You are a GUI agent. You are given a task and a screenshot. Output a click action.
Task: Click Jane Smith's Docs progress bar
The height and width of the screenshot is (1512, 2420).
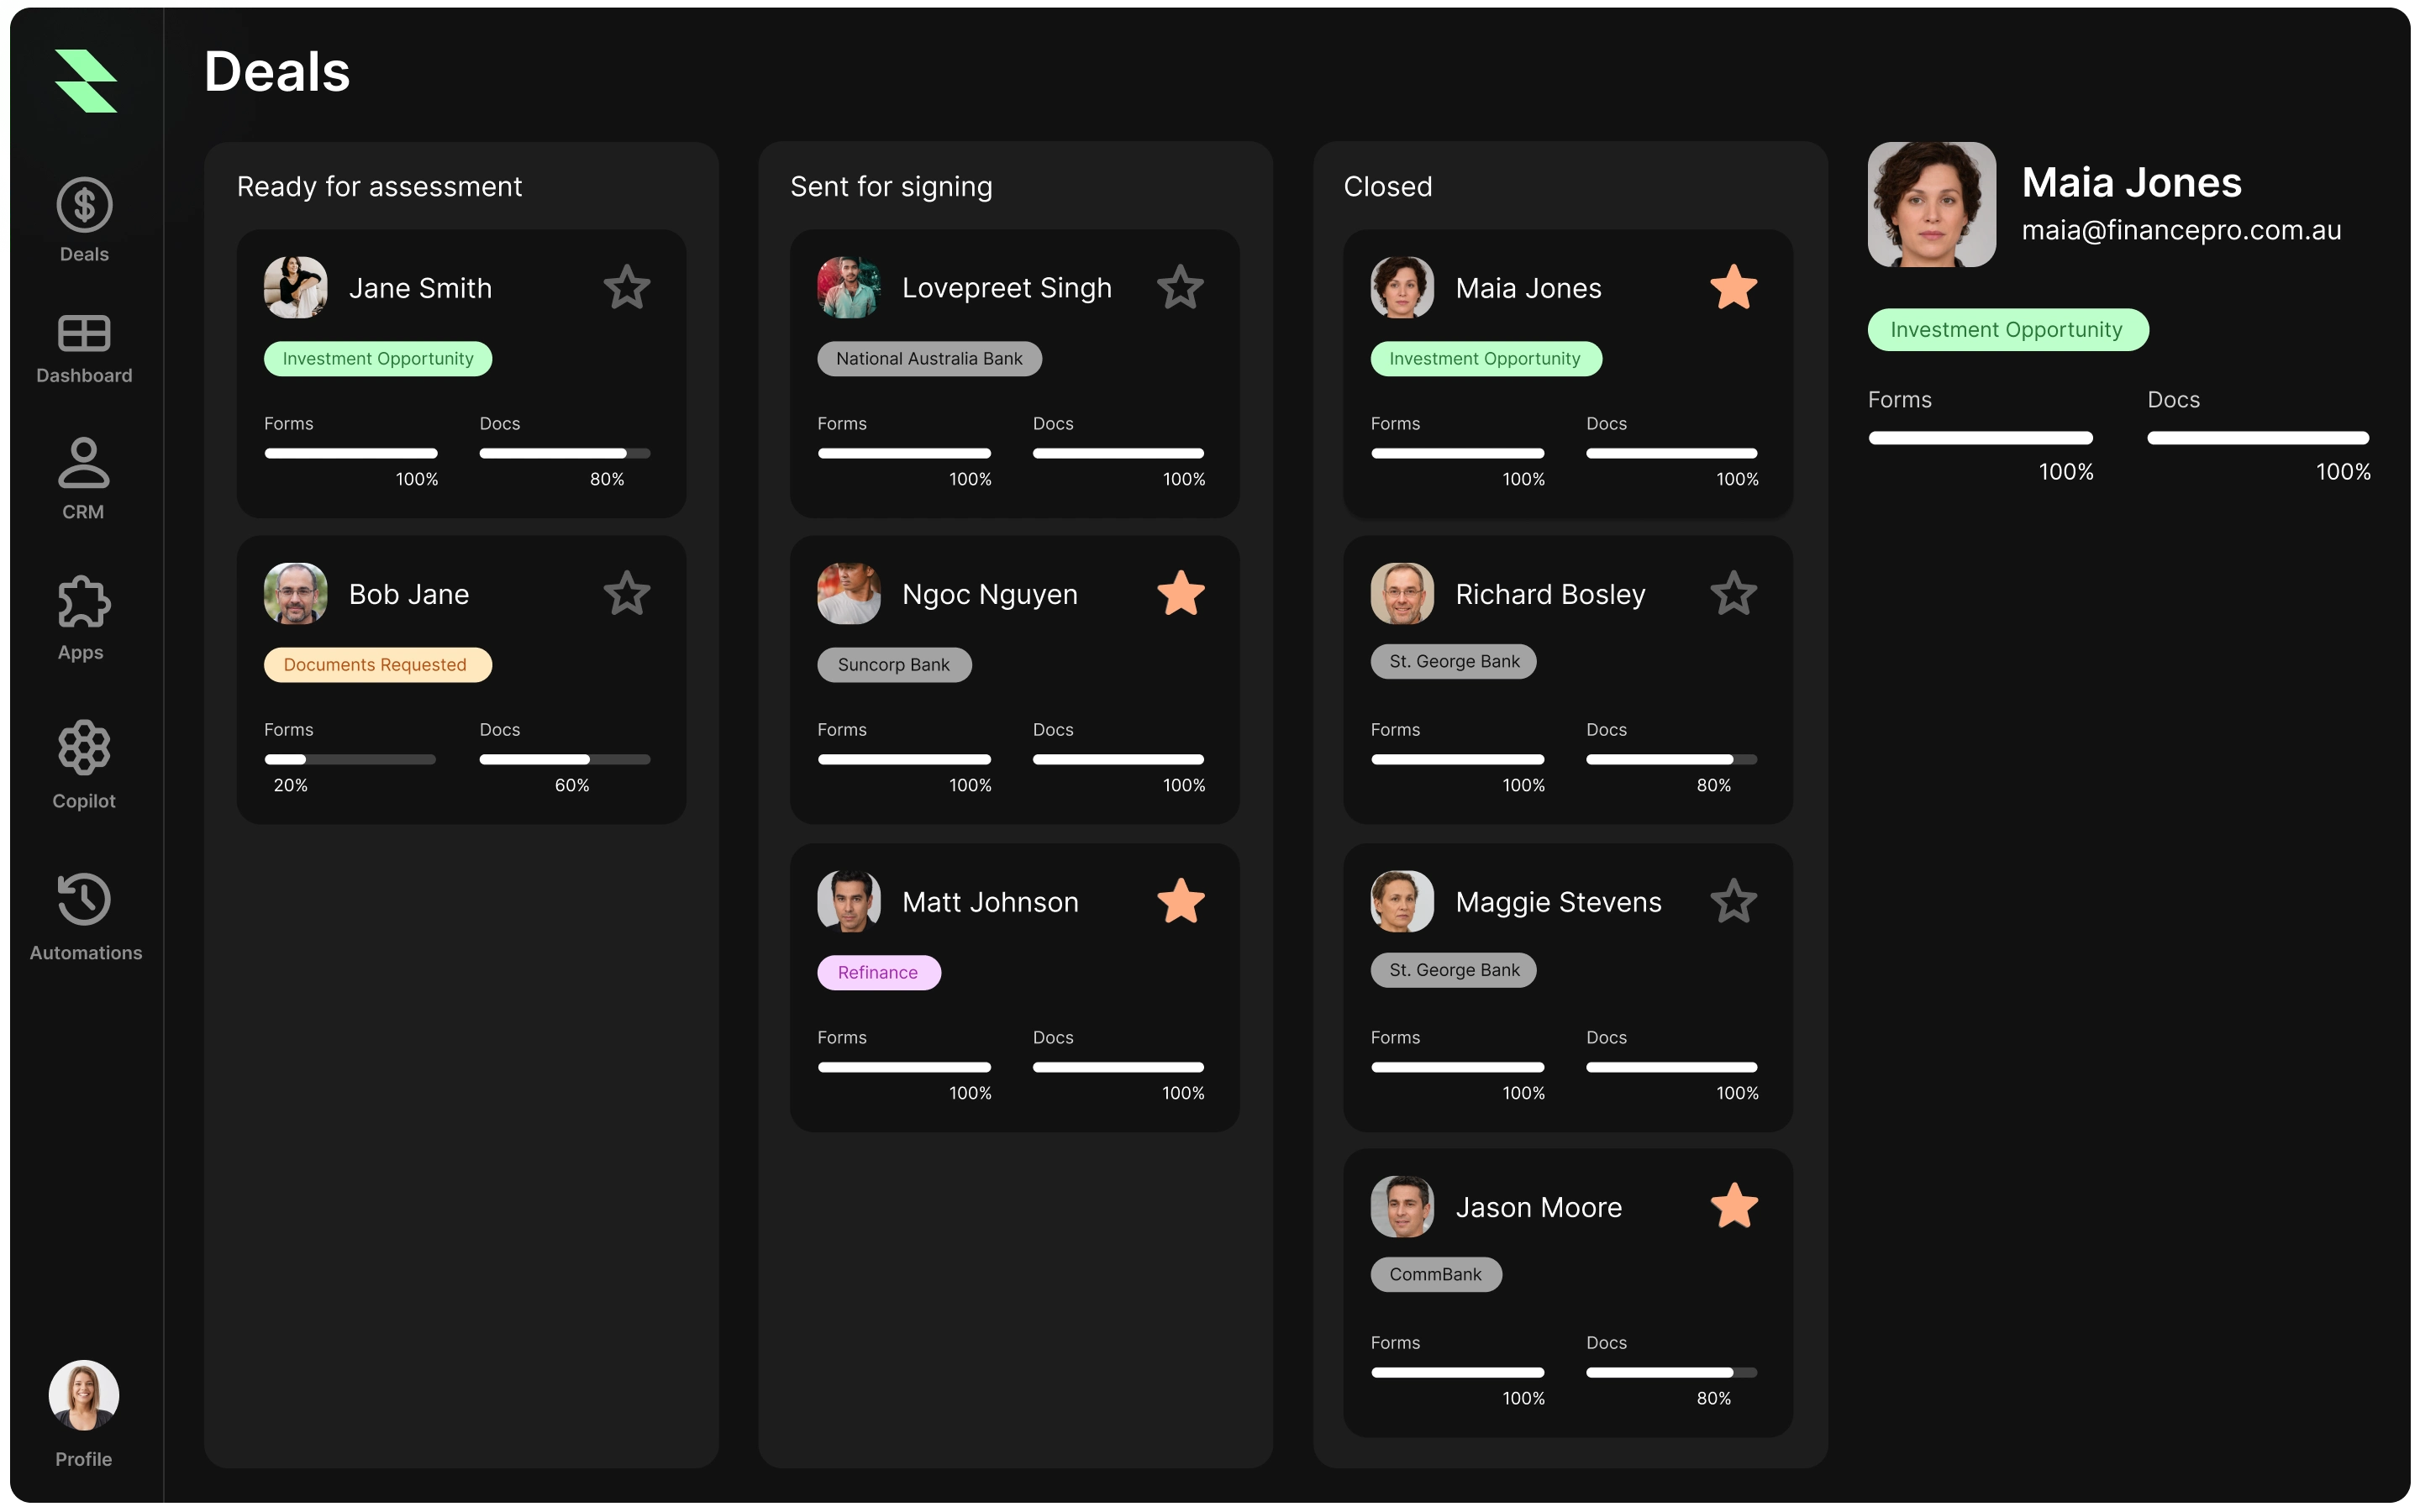(x=565, y=454)
